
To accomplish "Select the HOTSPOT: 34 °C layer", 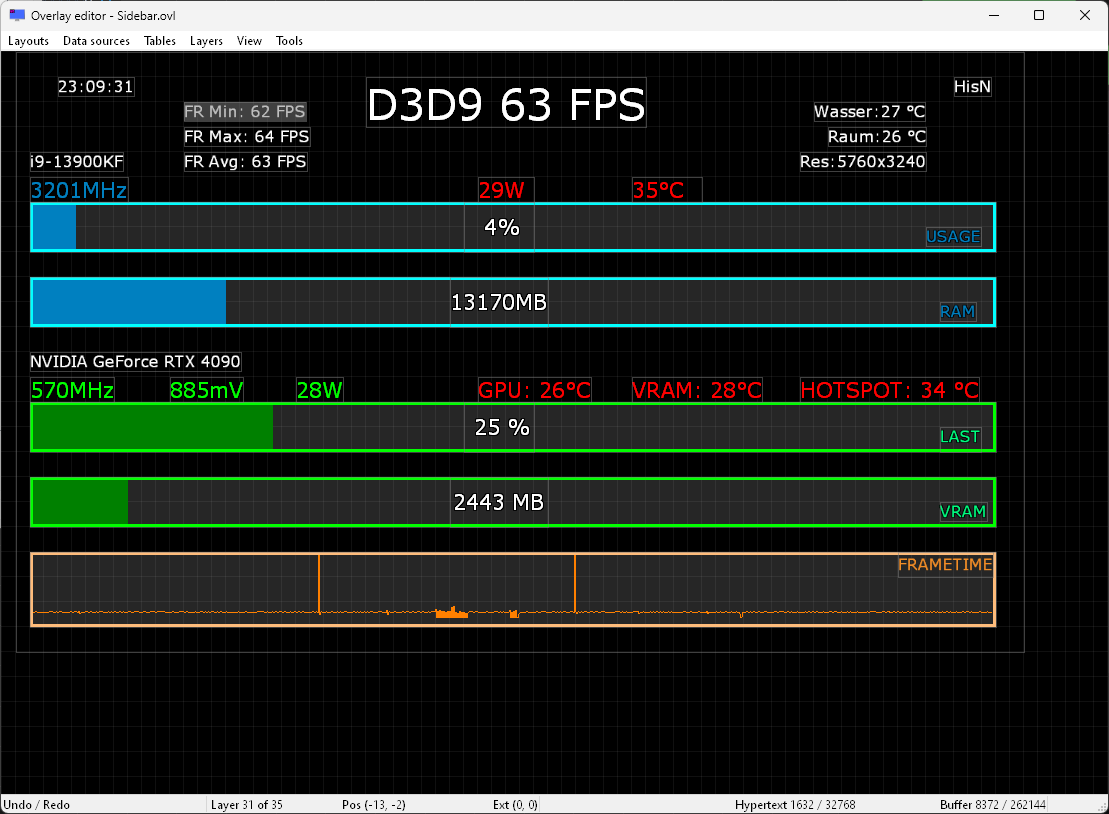I will 890,390.
